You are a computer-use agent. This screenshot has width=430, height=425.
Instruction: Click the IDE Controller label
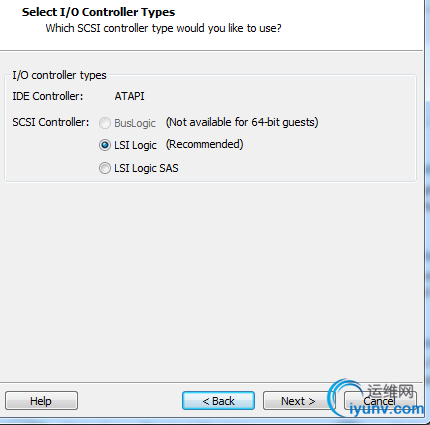coord(48,96)
